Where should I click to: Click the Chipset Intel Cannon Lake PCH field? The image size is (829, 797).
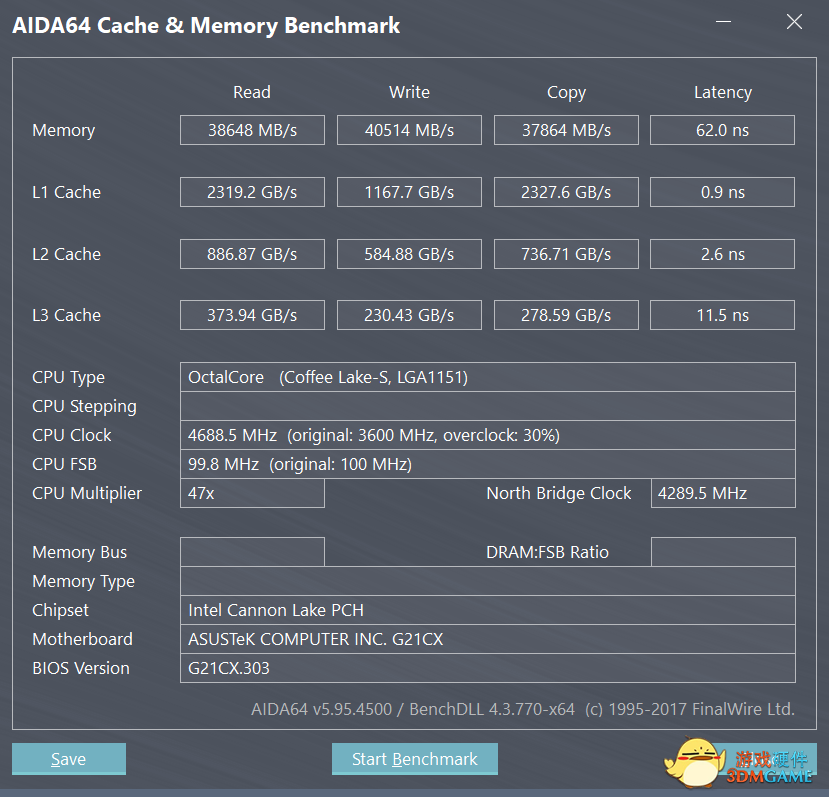point(487,610)
